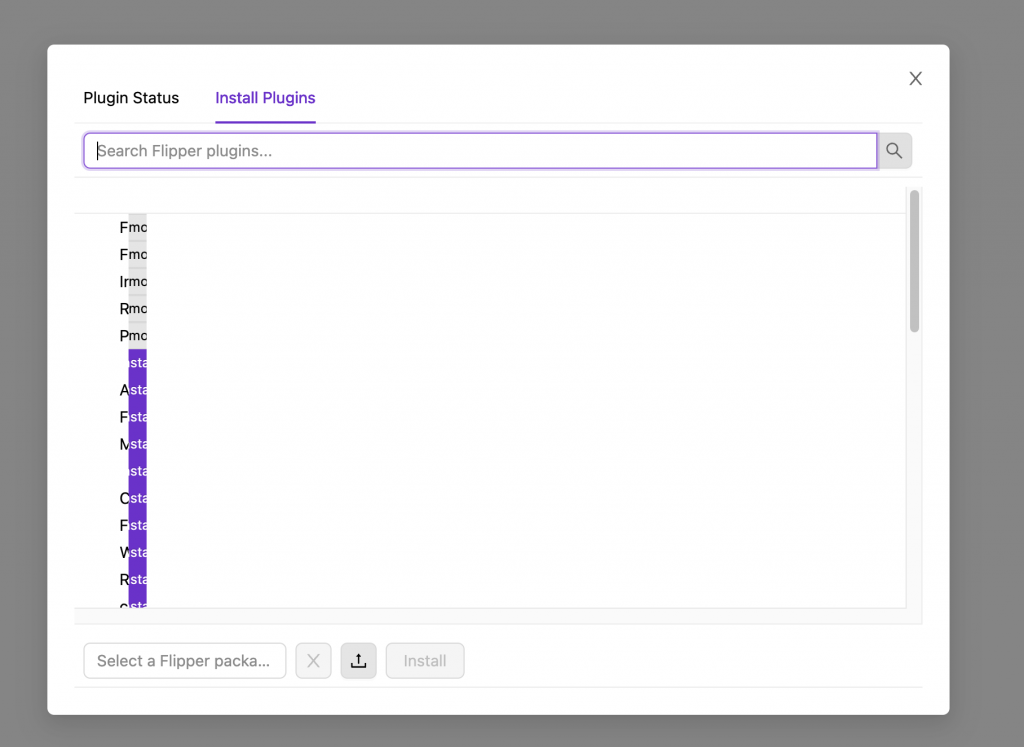
Task: Install the plugin in the row starting with W
Action: [138, 552]
